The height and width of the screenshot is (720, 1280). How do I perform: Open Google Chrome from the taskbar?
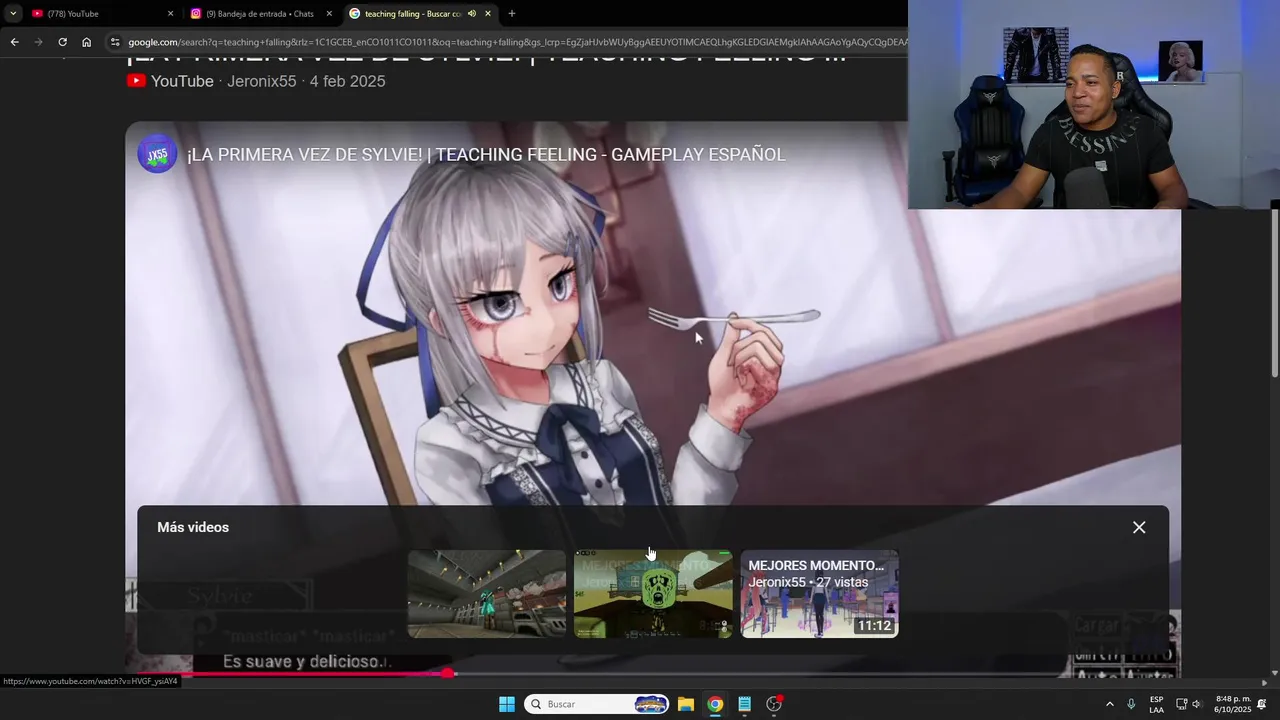pyautogui.click(x=715, y=704)
